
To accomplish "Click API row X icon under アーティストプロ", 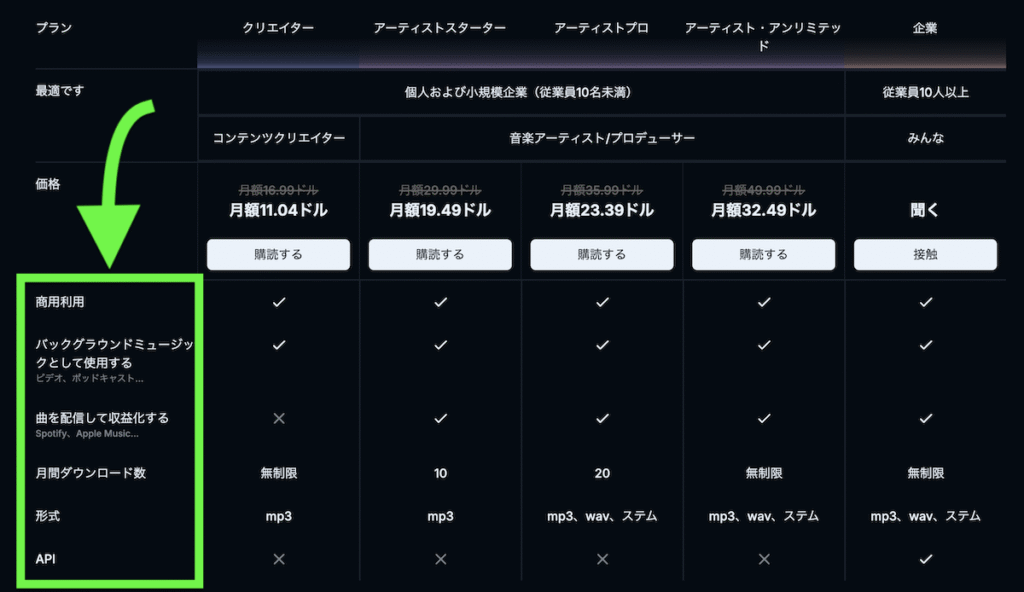I will point(602,559).
